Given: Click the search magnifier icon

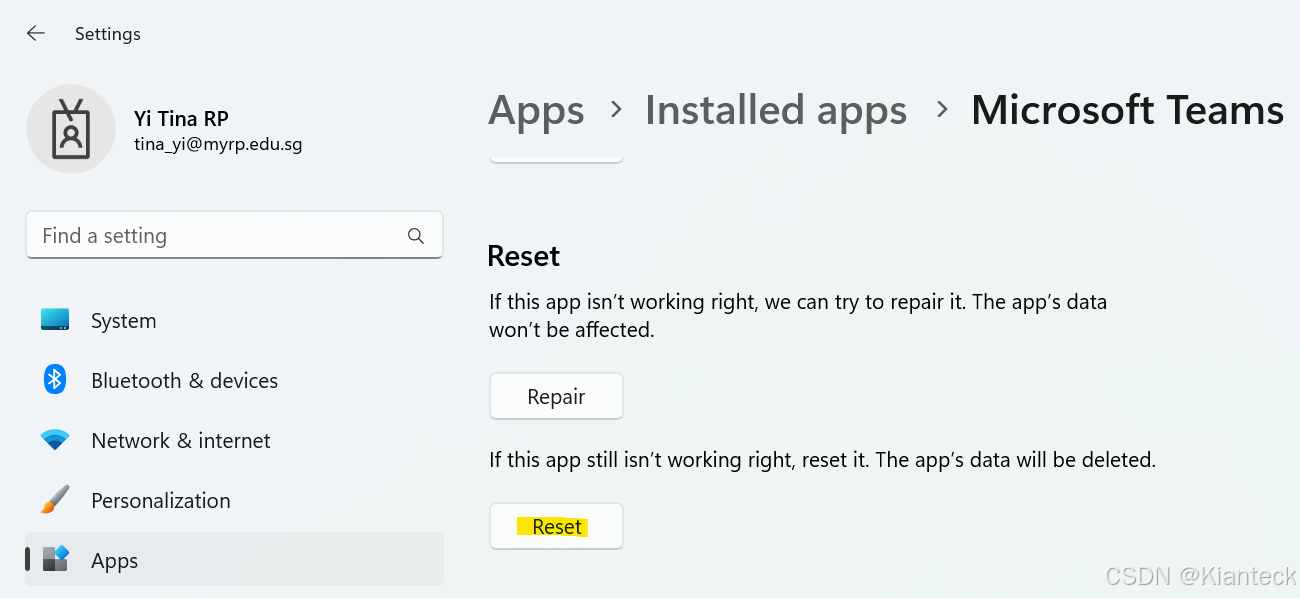Looking at the screenshot, I should (x=416, y=236).
